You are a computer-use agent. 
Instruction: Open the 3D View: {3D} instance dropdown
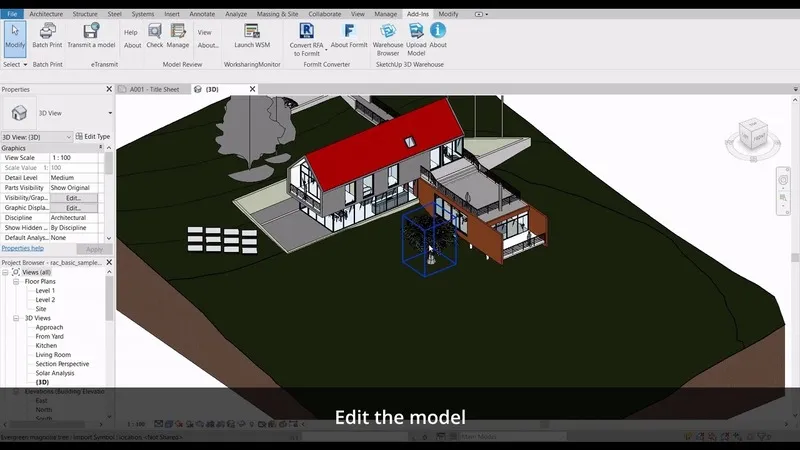click(x=37, y=137)
